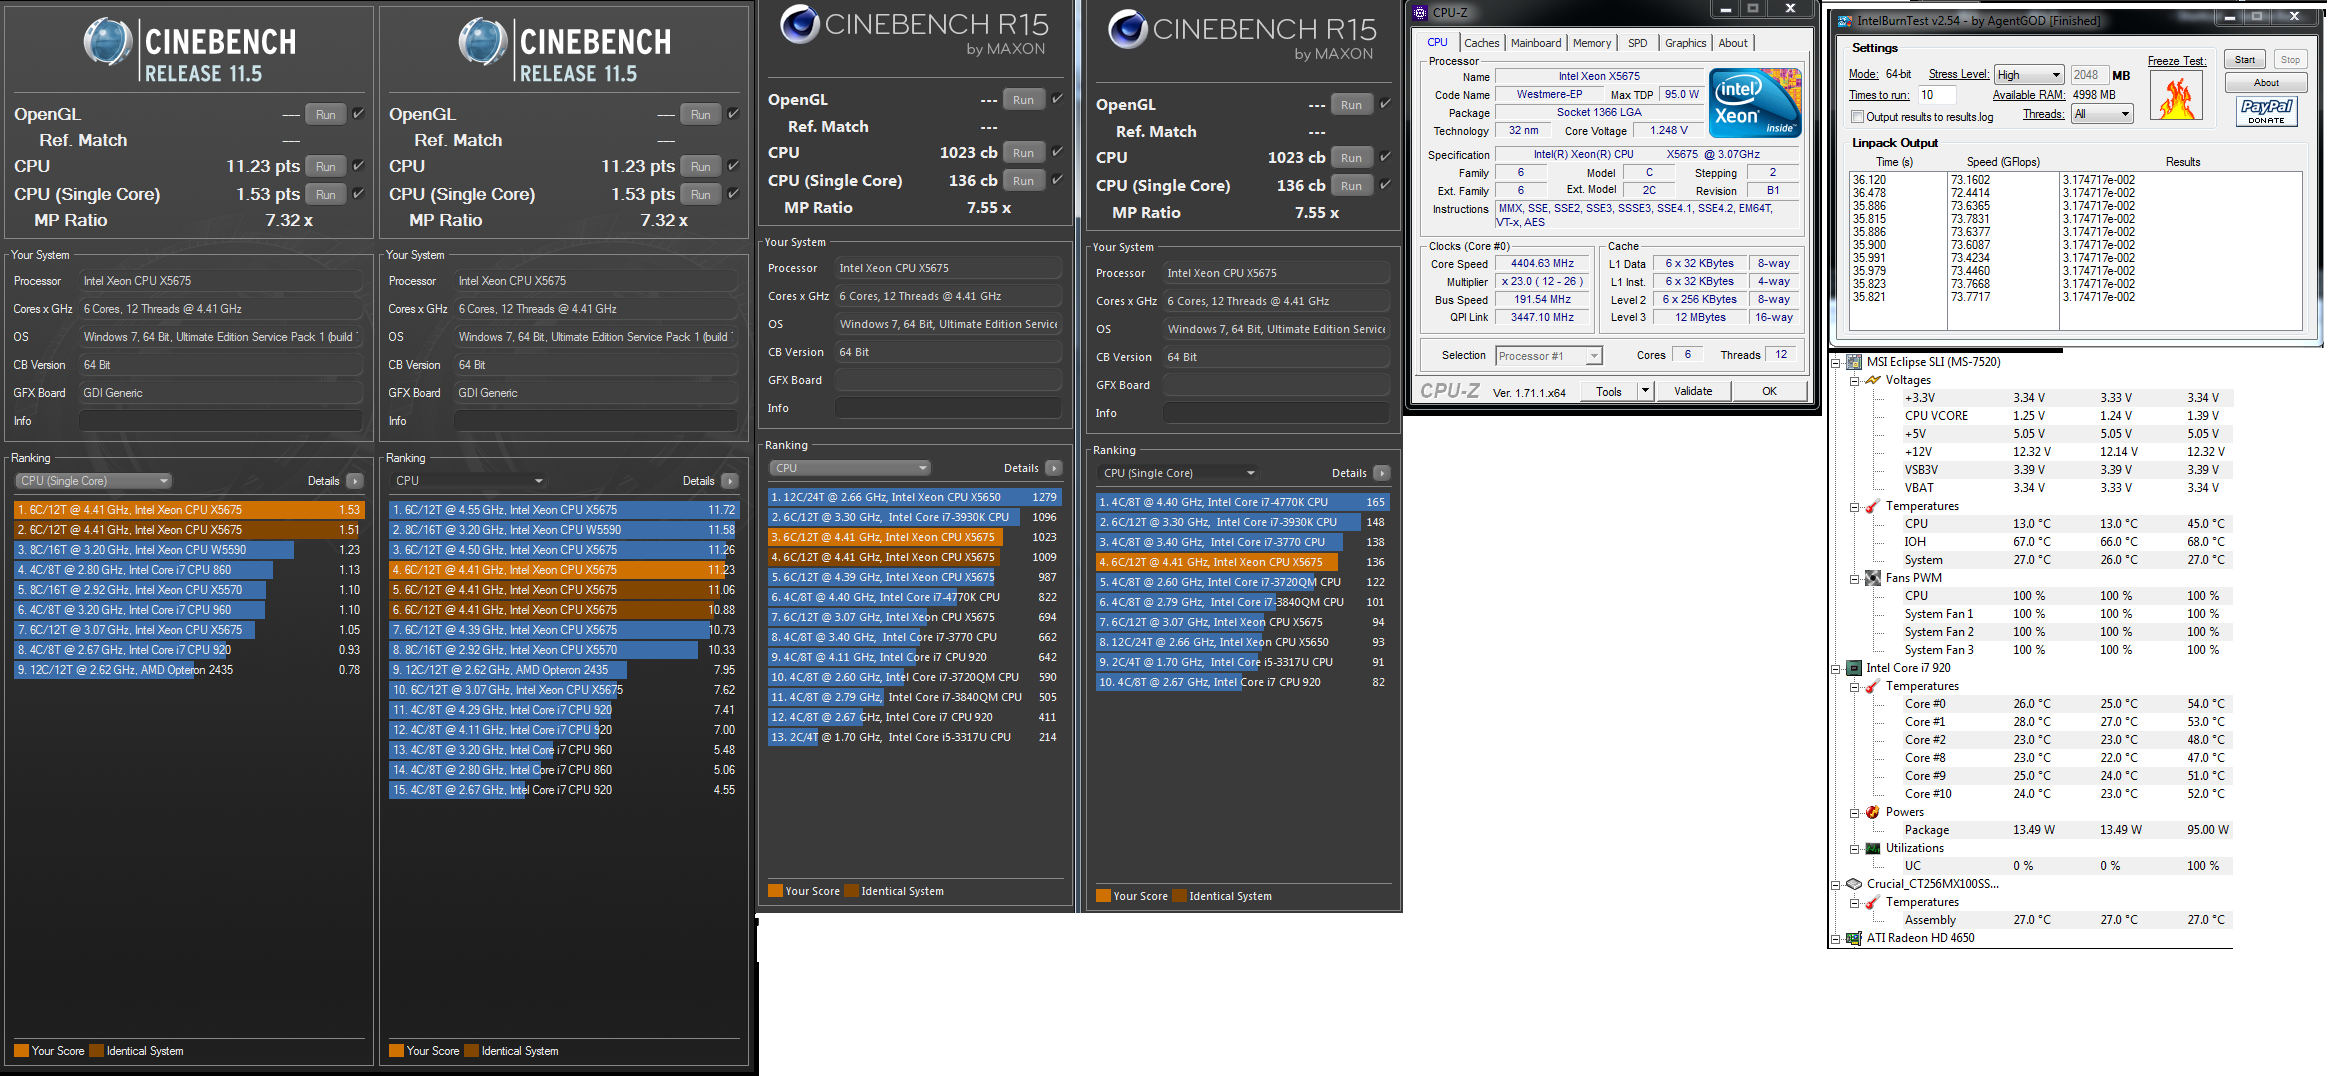
Task: Switch to the About tab in CPU-Z
Action: click(x=1733, y=43)
